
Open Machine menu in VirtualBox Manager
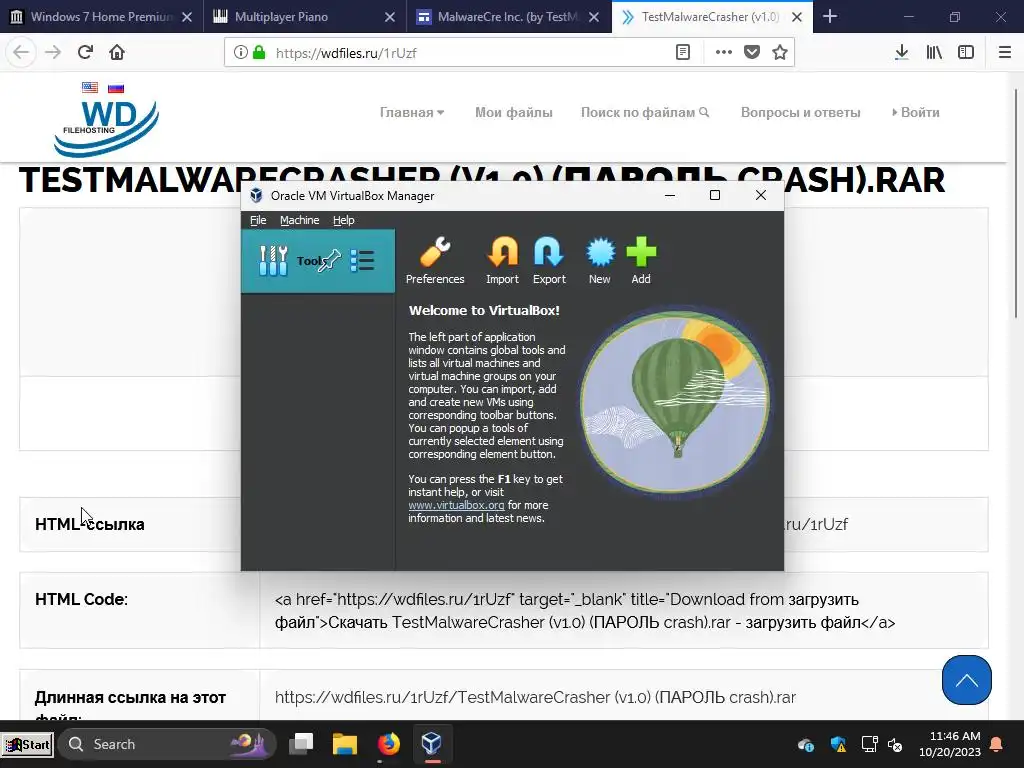300,220
